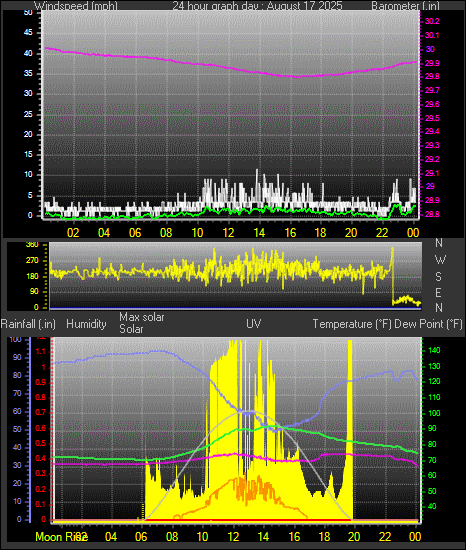The width and height of the screenshot is (466, 550).
Task: Click the Moon Rise label at bottom
Action: 61,537
